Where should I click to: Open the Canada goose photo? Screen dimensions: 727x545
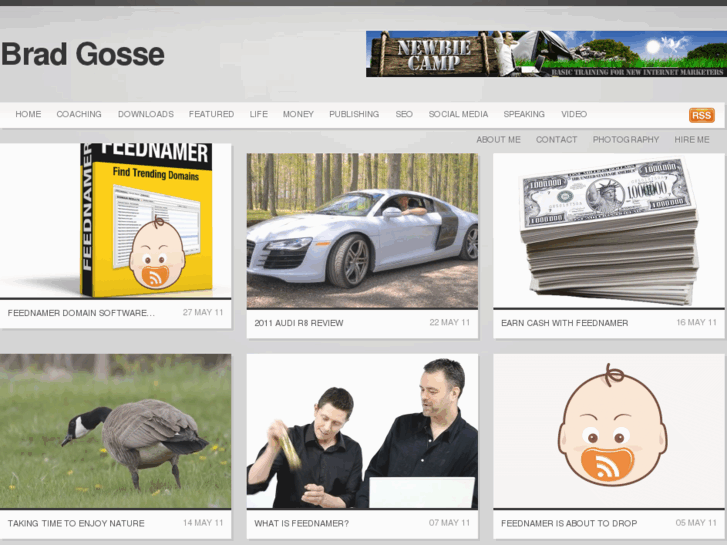(115, 431)
